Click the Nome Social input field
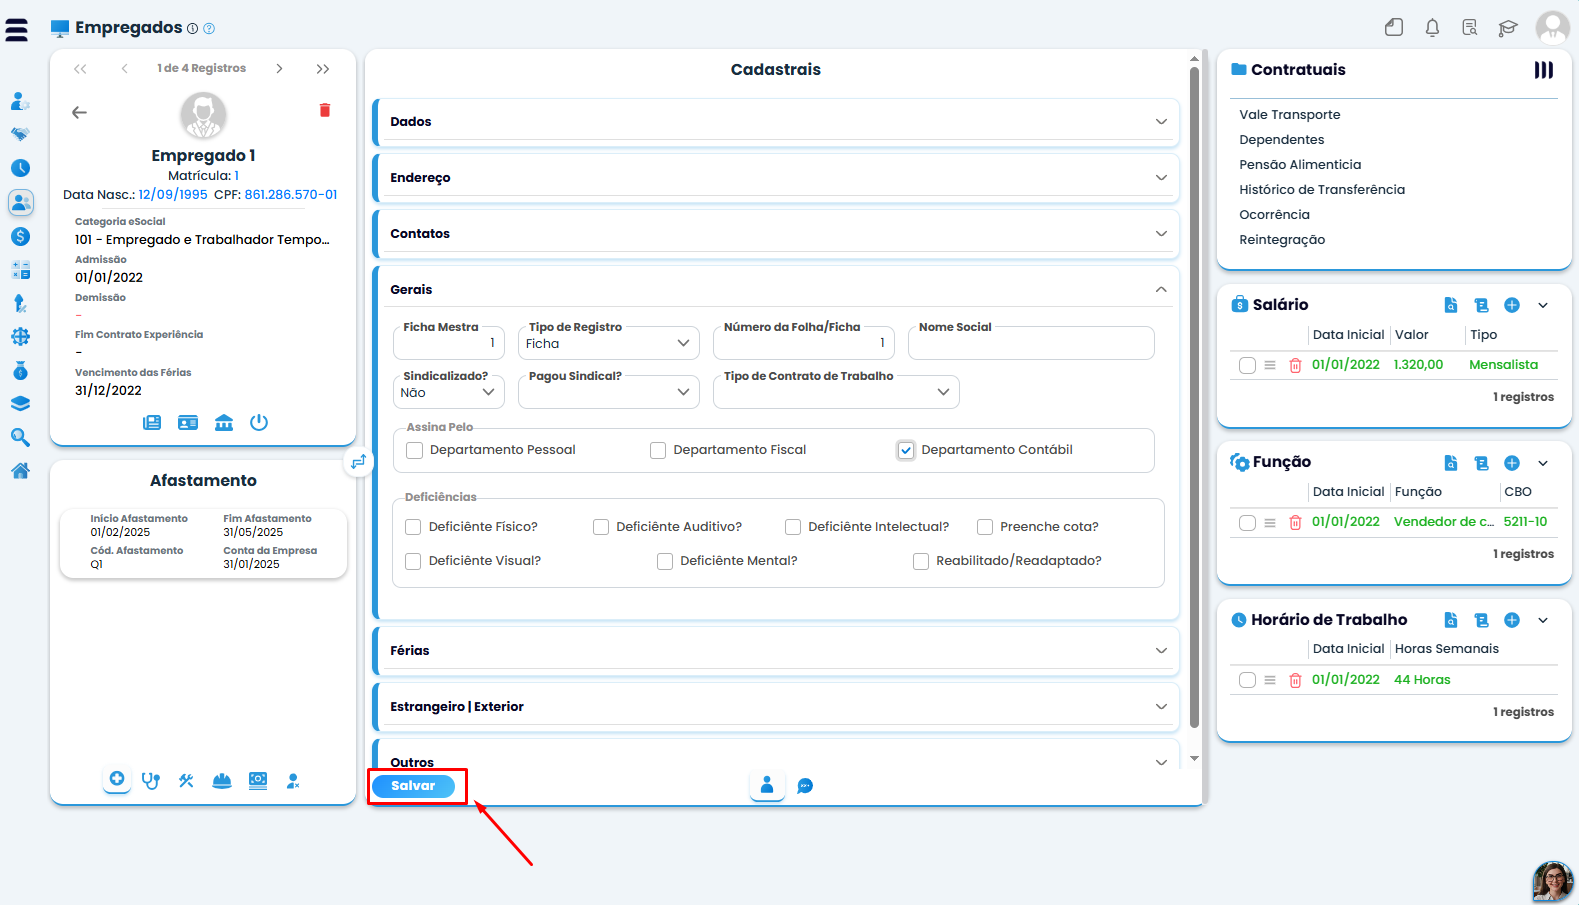The width and height of the screenshot is (1579, 905). click(x=1031, y=343)
